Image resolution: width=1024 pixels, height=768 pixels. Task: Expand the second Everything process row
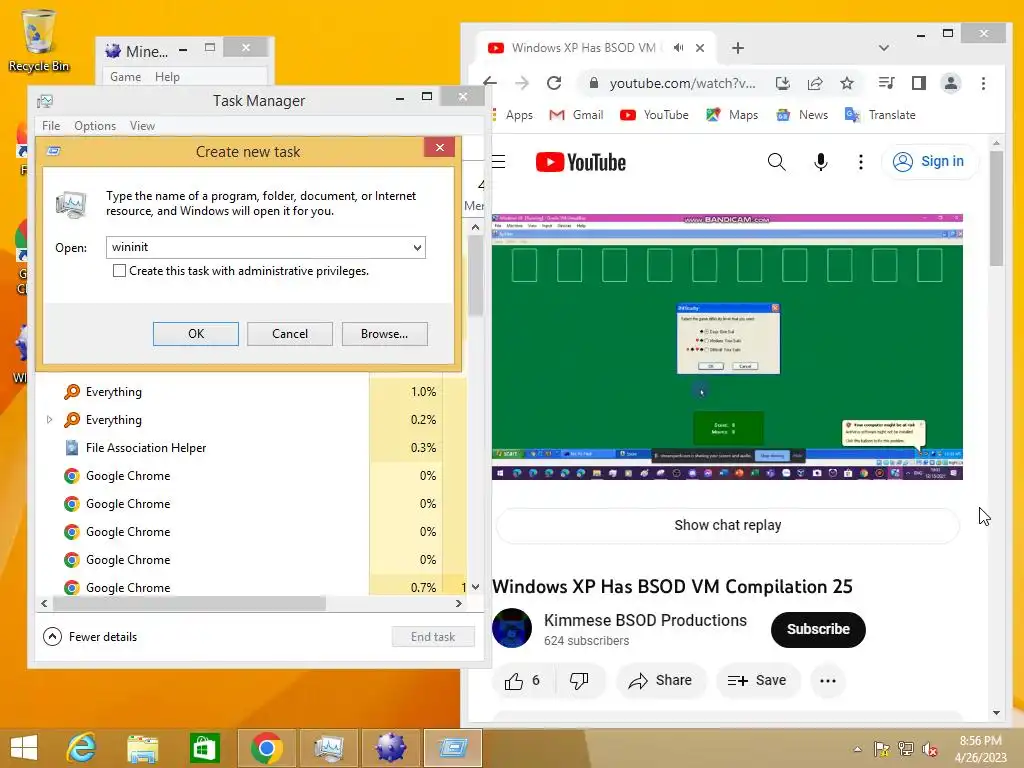tap(50, 419)
